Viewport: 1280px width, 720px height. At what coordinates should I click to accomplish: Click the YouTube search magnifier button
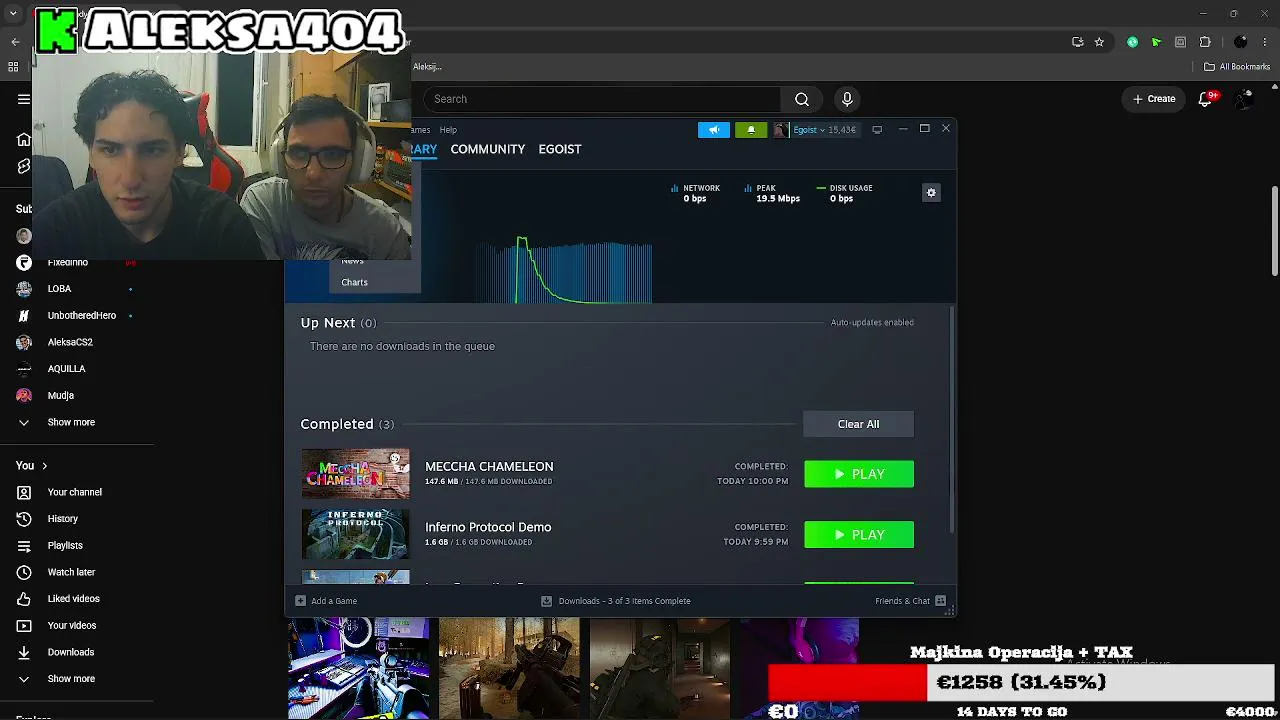pyautogui.click(x=802, y=99)
